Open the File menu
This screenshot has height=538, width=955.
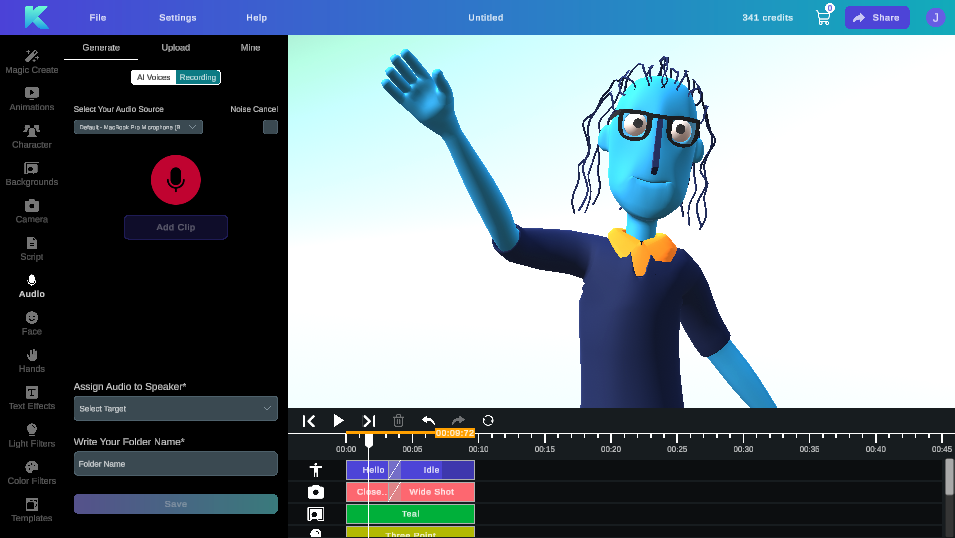pos(98,18)
